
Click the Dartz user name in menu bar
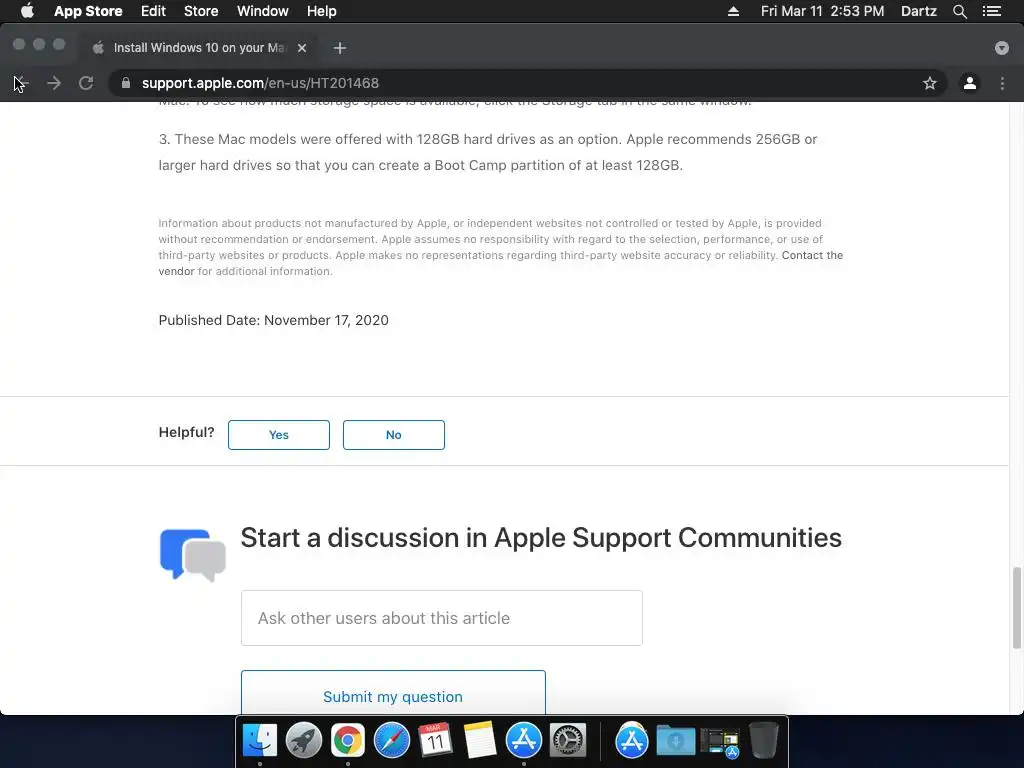[x=919, y=11]
